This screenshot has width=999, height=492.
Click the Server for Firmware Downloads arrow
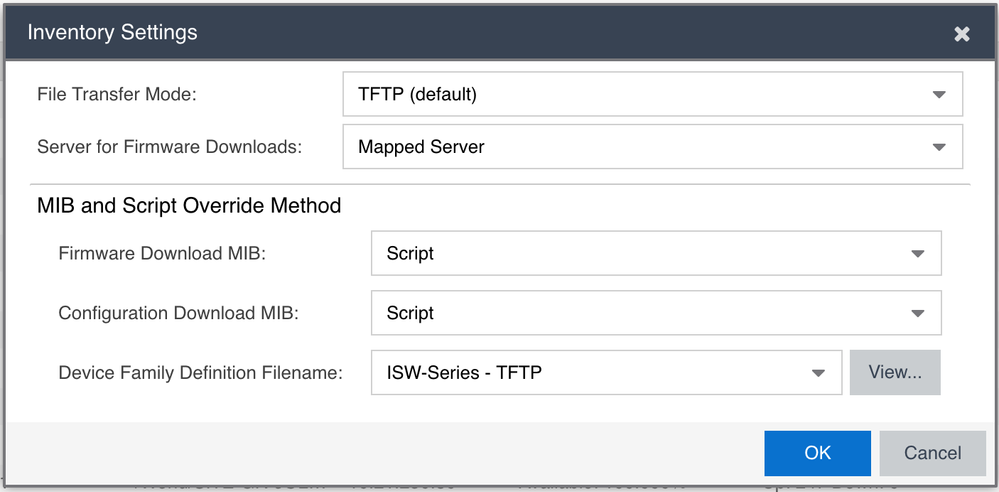click(x=938, y=147)
